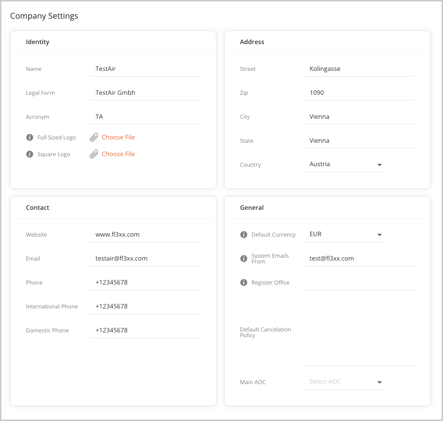443x421 pixels.
Task: Click info icon beside Square Logo
Action: coord(30,154)
